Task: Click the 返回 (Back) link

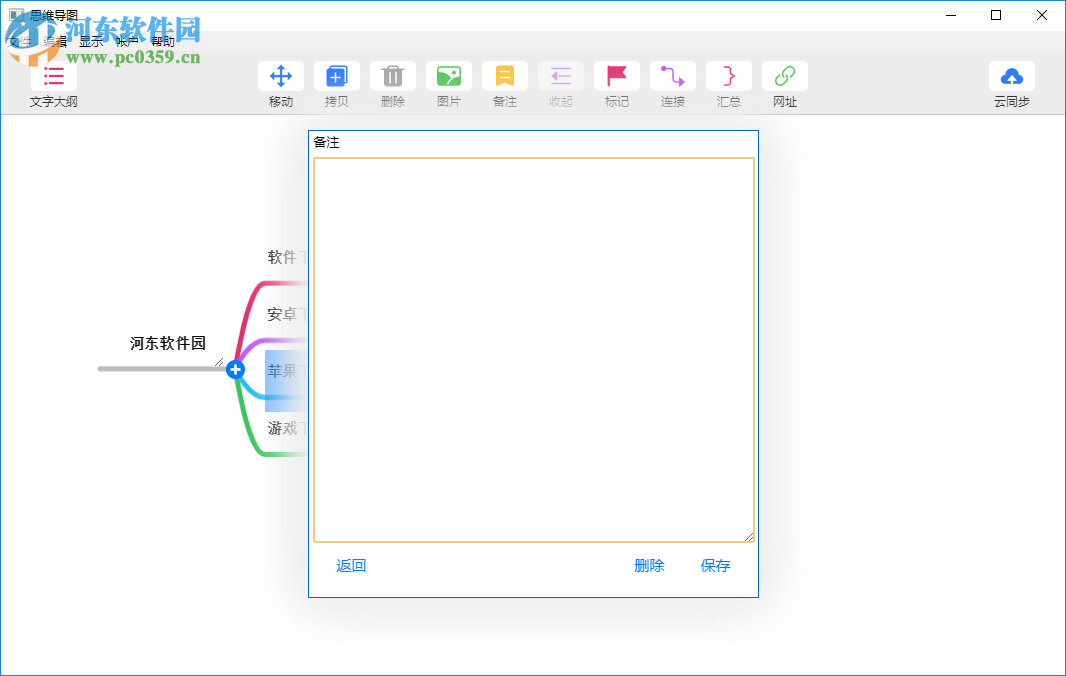Action: click(x=351, y=565)
